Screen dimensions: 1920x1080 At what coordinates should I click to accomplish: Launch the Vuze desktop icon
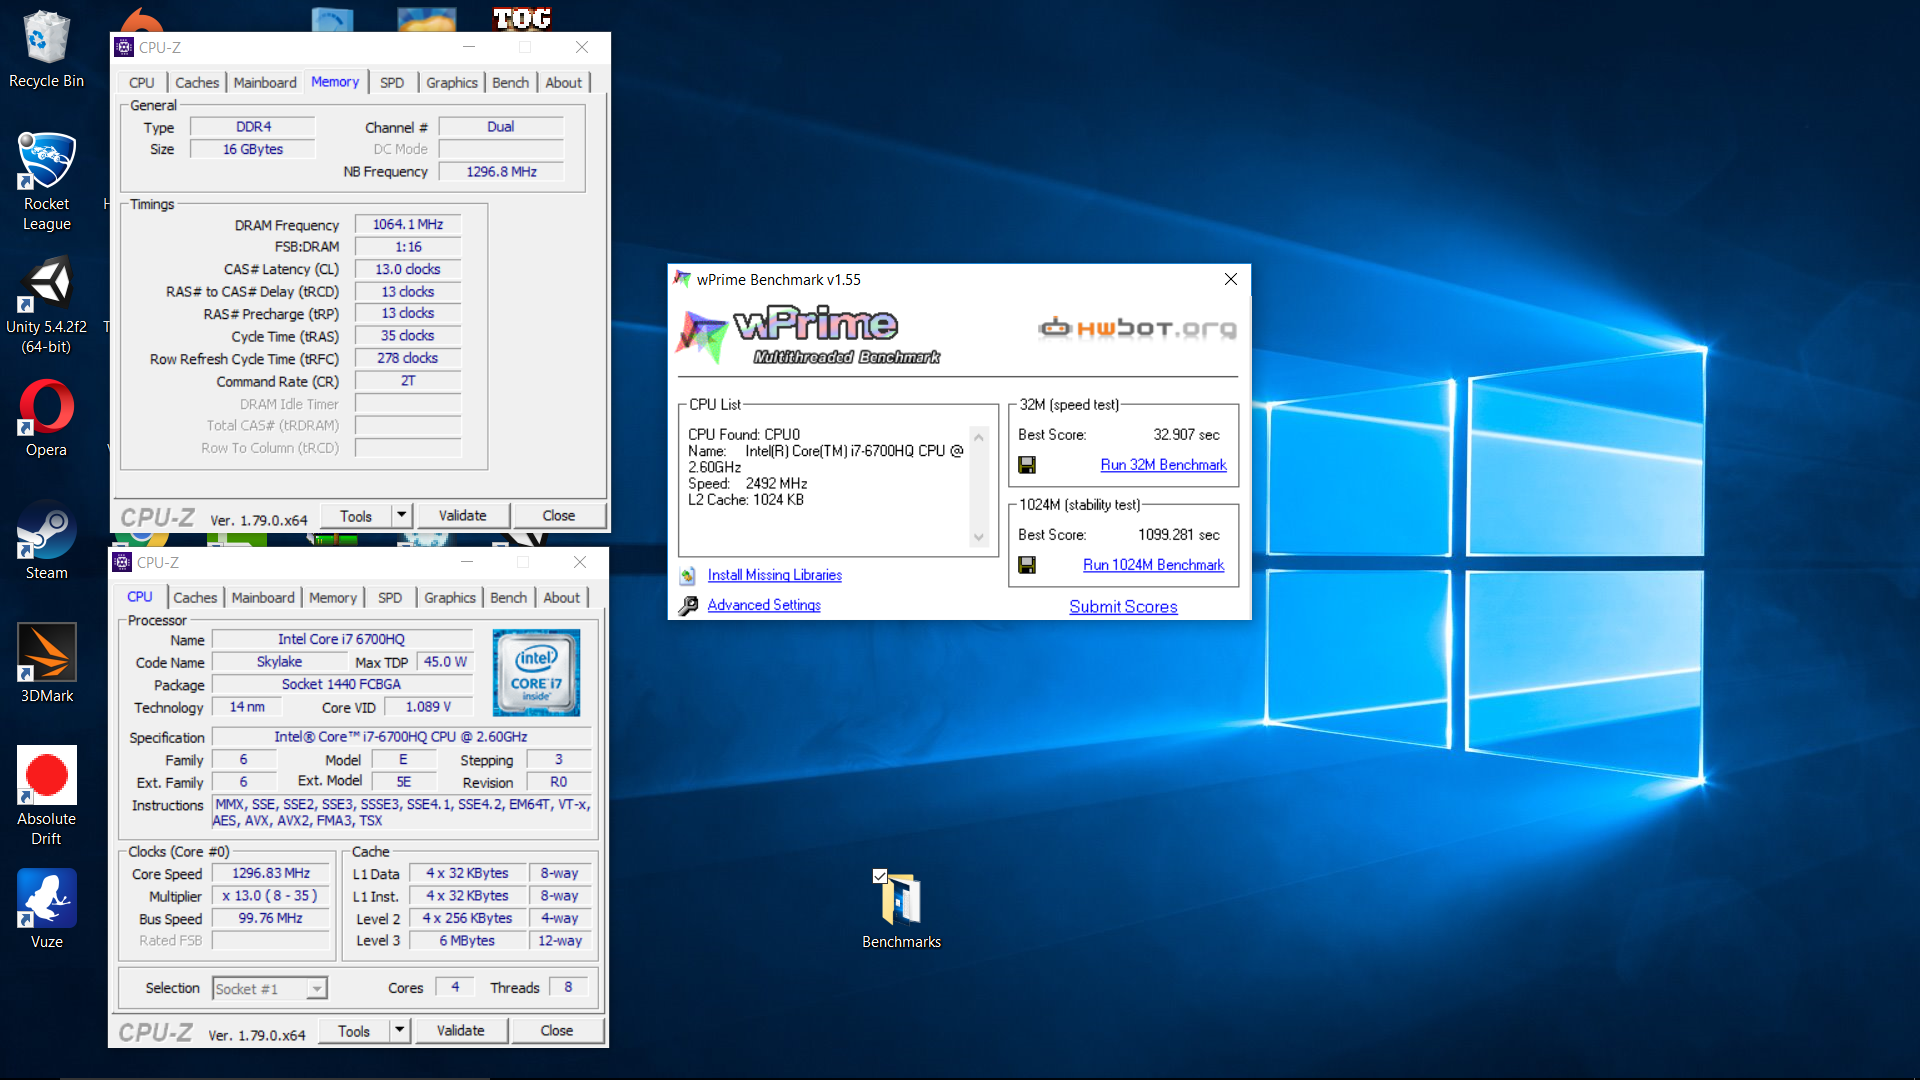(x=46, y=910)
